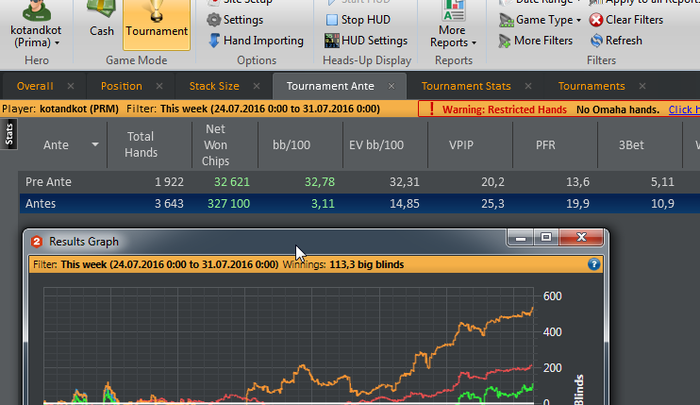
Task: Open the More Reports dropdown
Action: click(x=453, y=25)
